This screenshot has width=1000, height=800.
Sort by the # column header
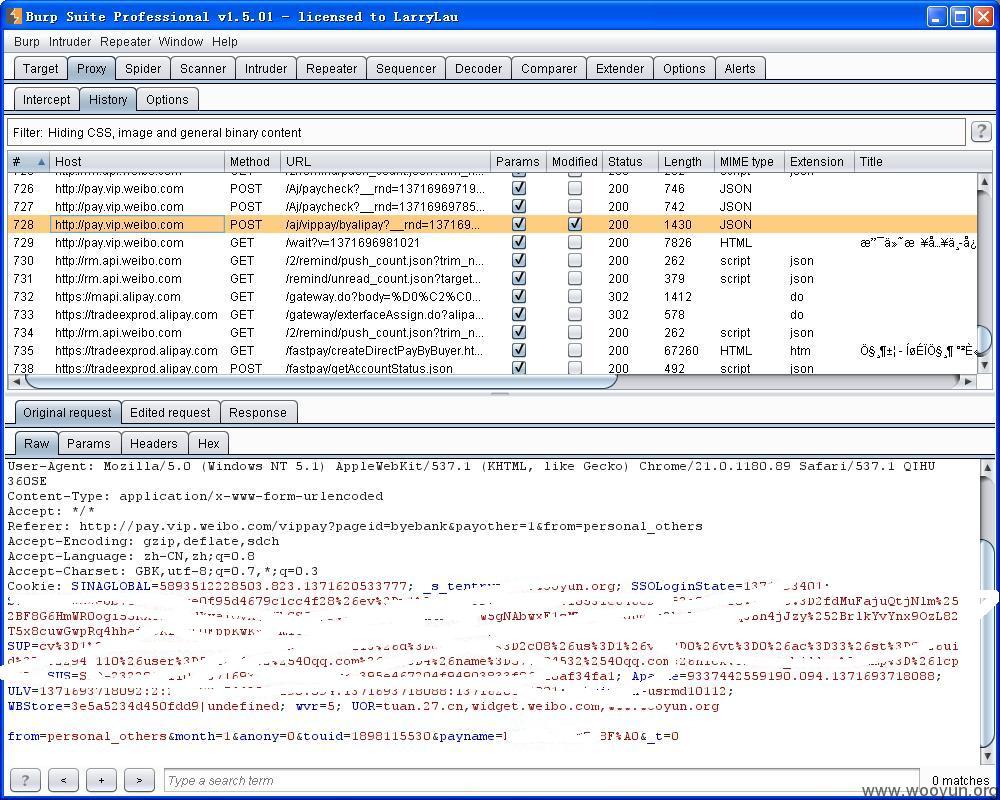[x=29, y=161]
